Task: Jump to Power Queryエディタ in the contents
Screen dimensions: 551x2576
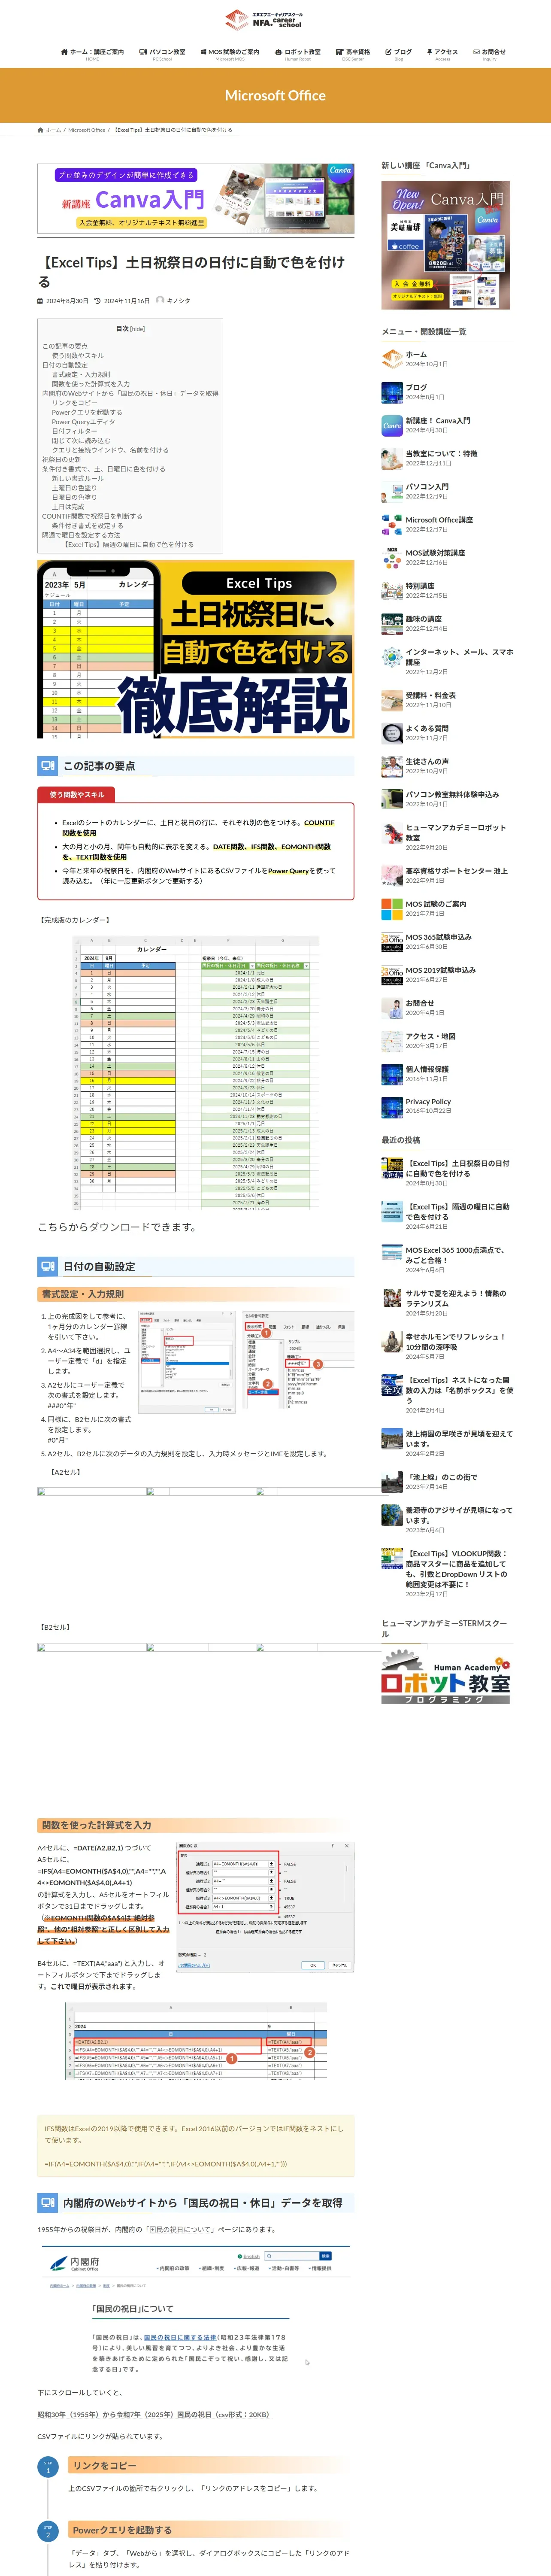Action: (83, 422)
